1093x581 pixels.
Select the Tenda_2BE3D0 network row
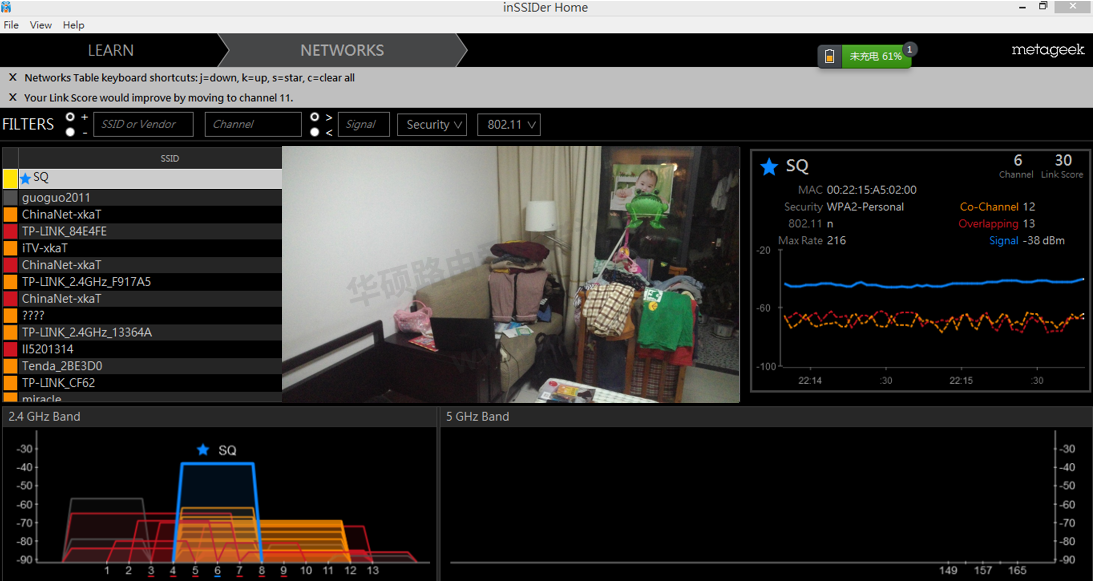click(x=142, y=365)
